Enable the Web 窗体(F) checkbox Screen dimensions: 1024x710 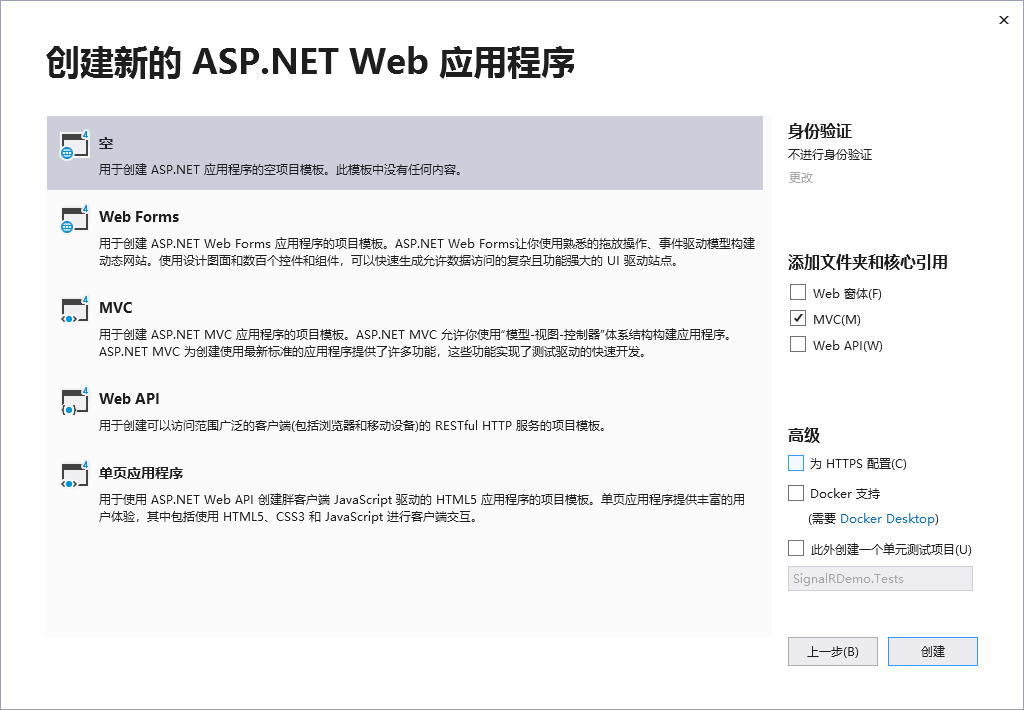pyautogui.click(x=797, y=292)
